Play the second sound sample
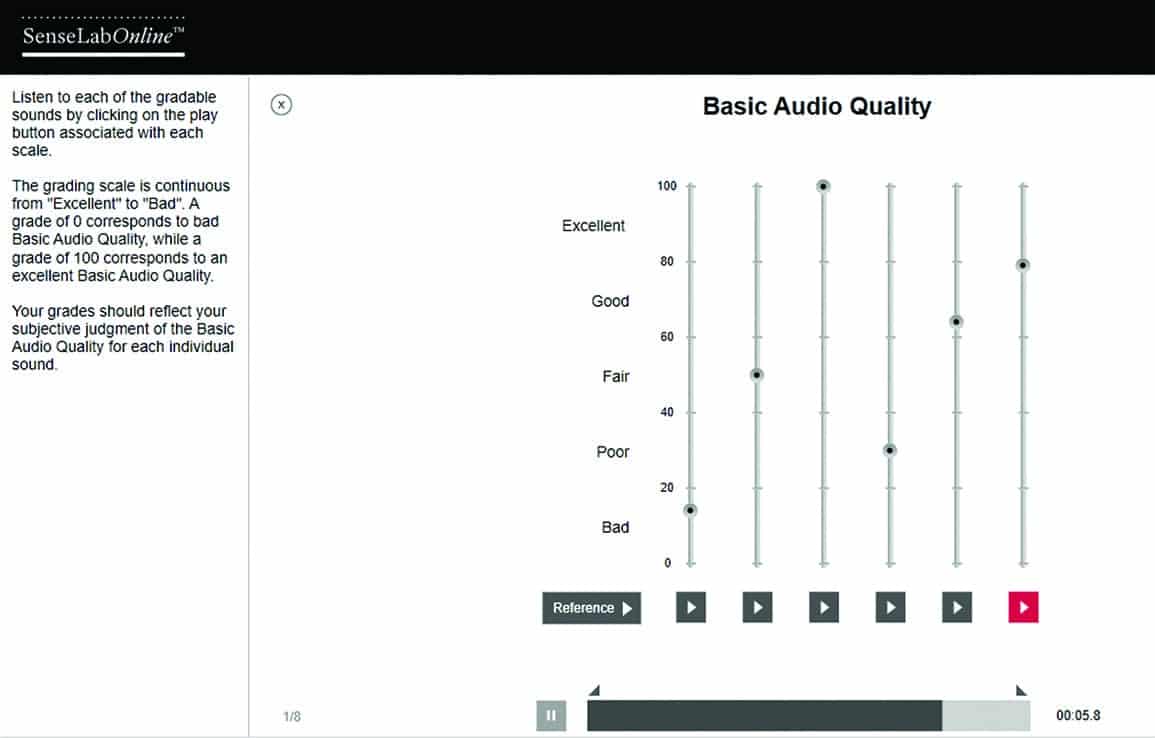Image resolution: width=1155 pixels, height=738 pixels. pyautogui.click(x=757, y=606)
